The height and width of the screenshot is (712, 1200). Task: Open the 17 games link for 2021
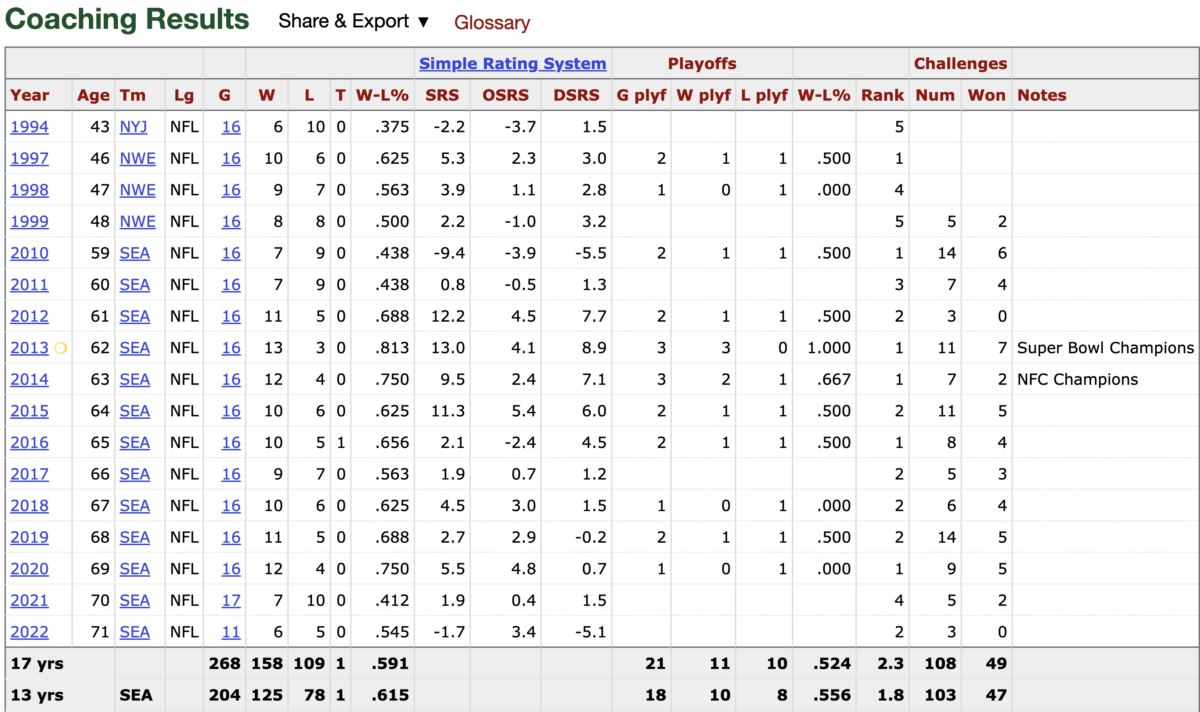coord(231,600)
